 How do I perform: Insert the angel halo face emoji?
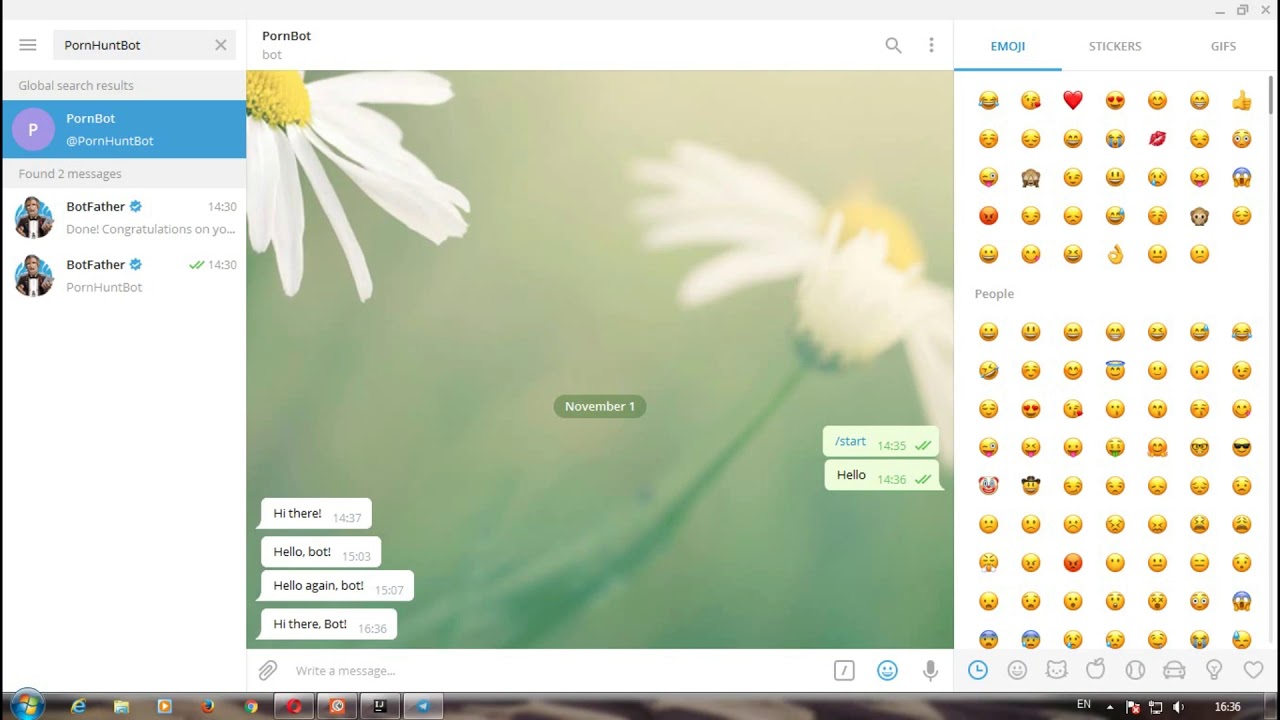(x=1115, y=370)
